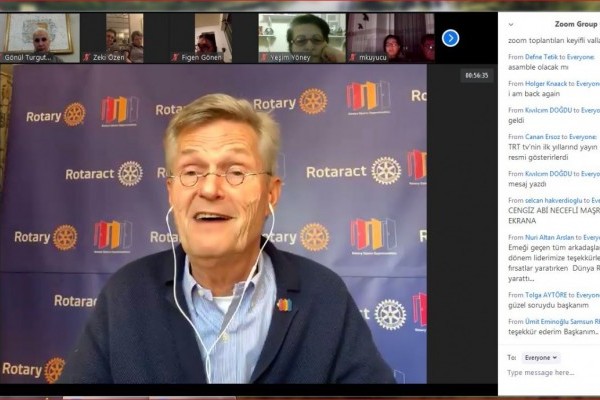Click sender name 'Canan Ersoz' in chat

542,137
